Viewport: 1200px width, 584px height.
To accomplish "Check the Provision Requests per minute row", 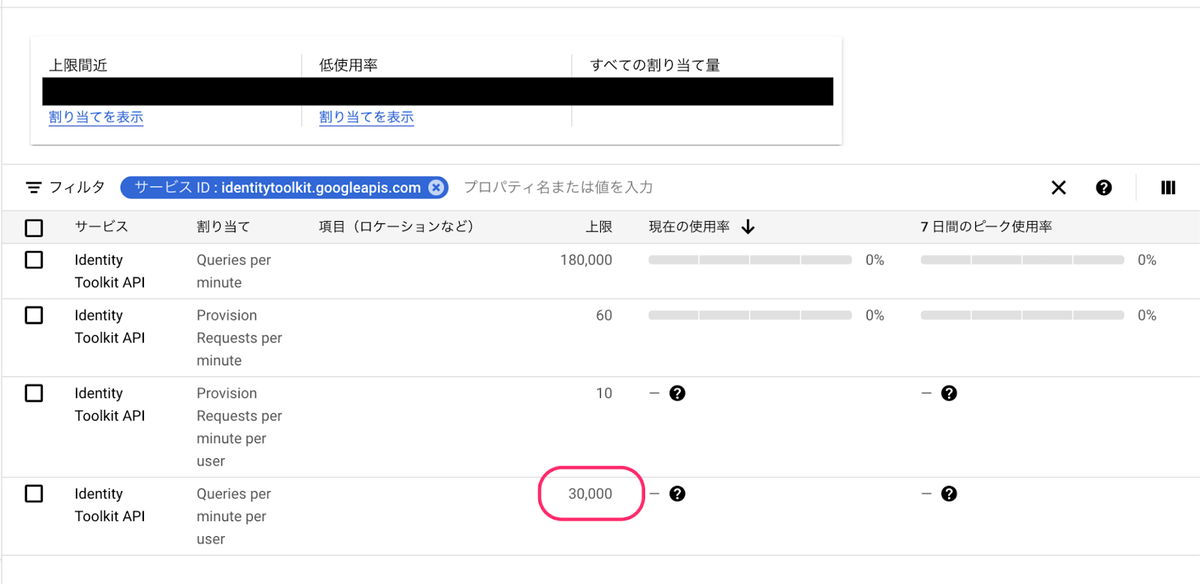I will [33, 315].
